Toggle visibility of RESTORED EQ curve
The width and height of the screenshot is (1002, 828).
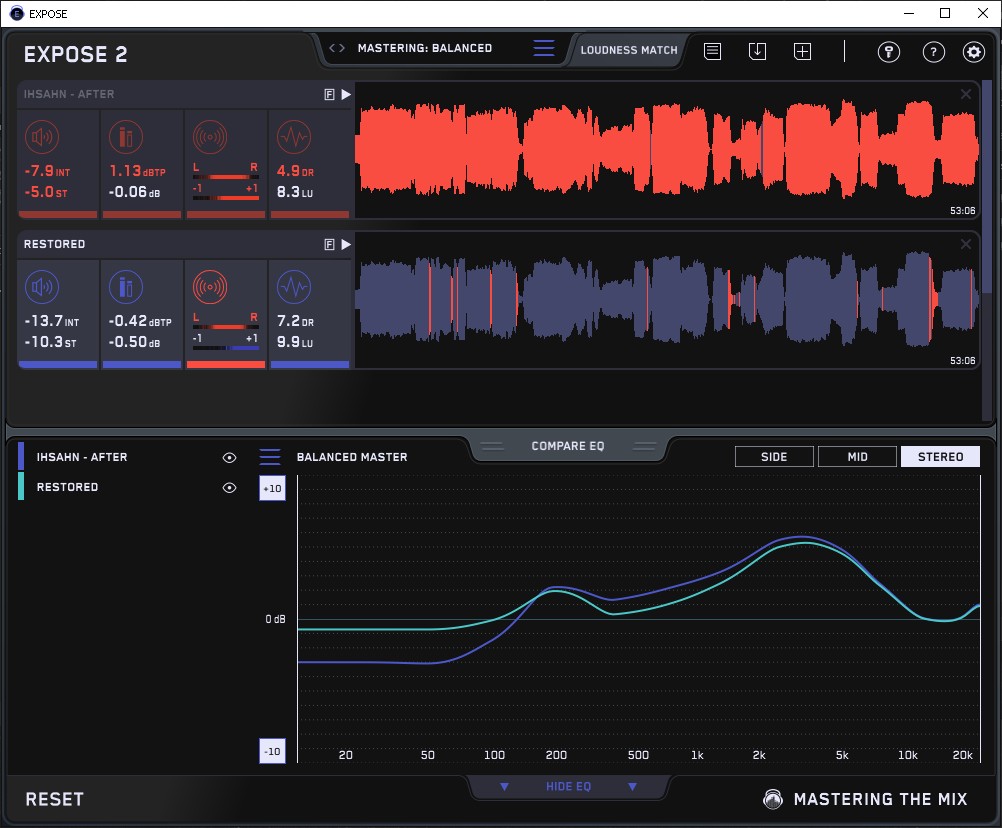coord(230,487)
